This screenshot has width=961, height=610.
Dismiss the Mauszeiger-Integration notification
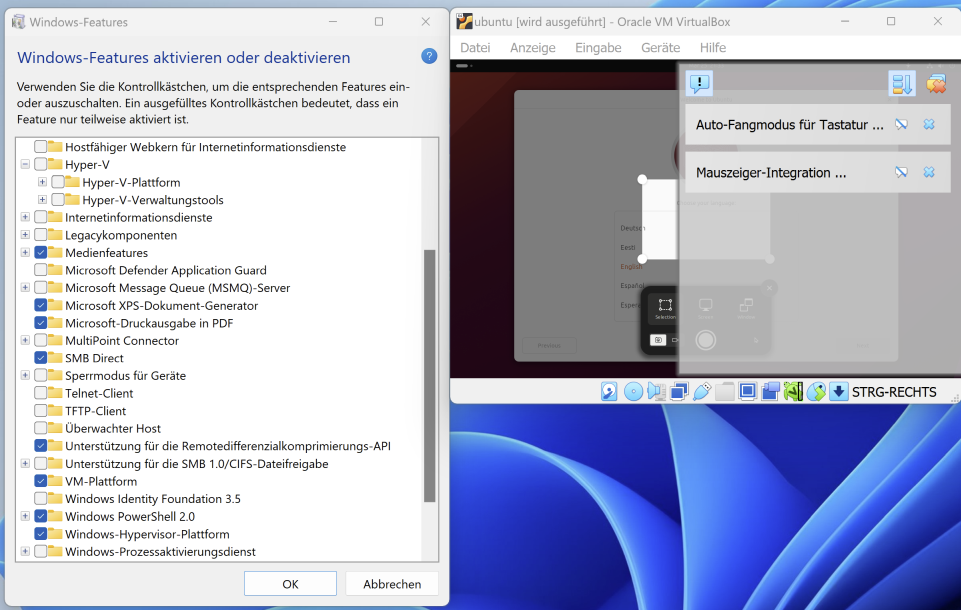(929, 172)
